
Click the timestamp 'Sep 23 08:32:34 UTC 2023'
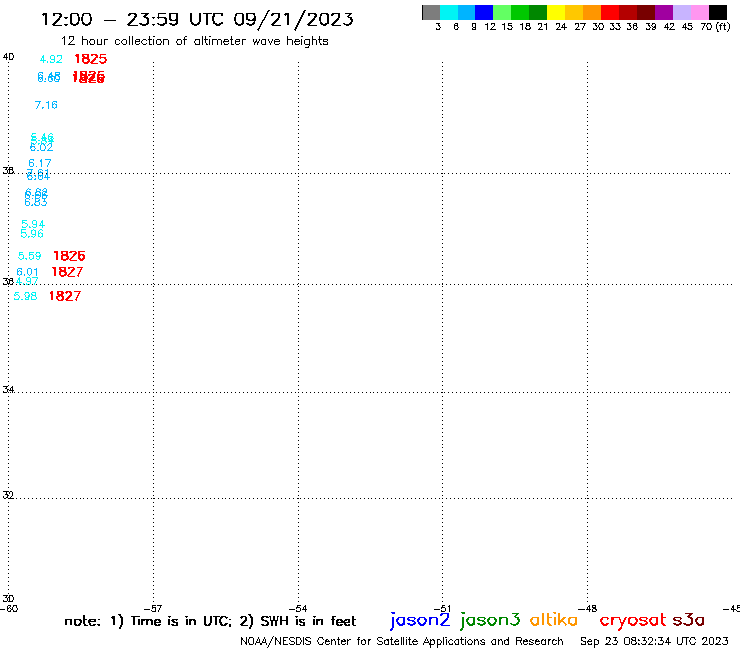tap(654, 641)
